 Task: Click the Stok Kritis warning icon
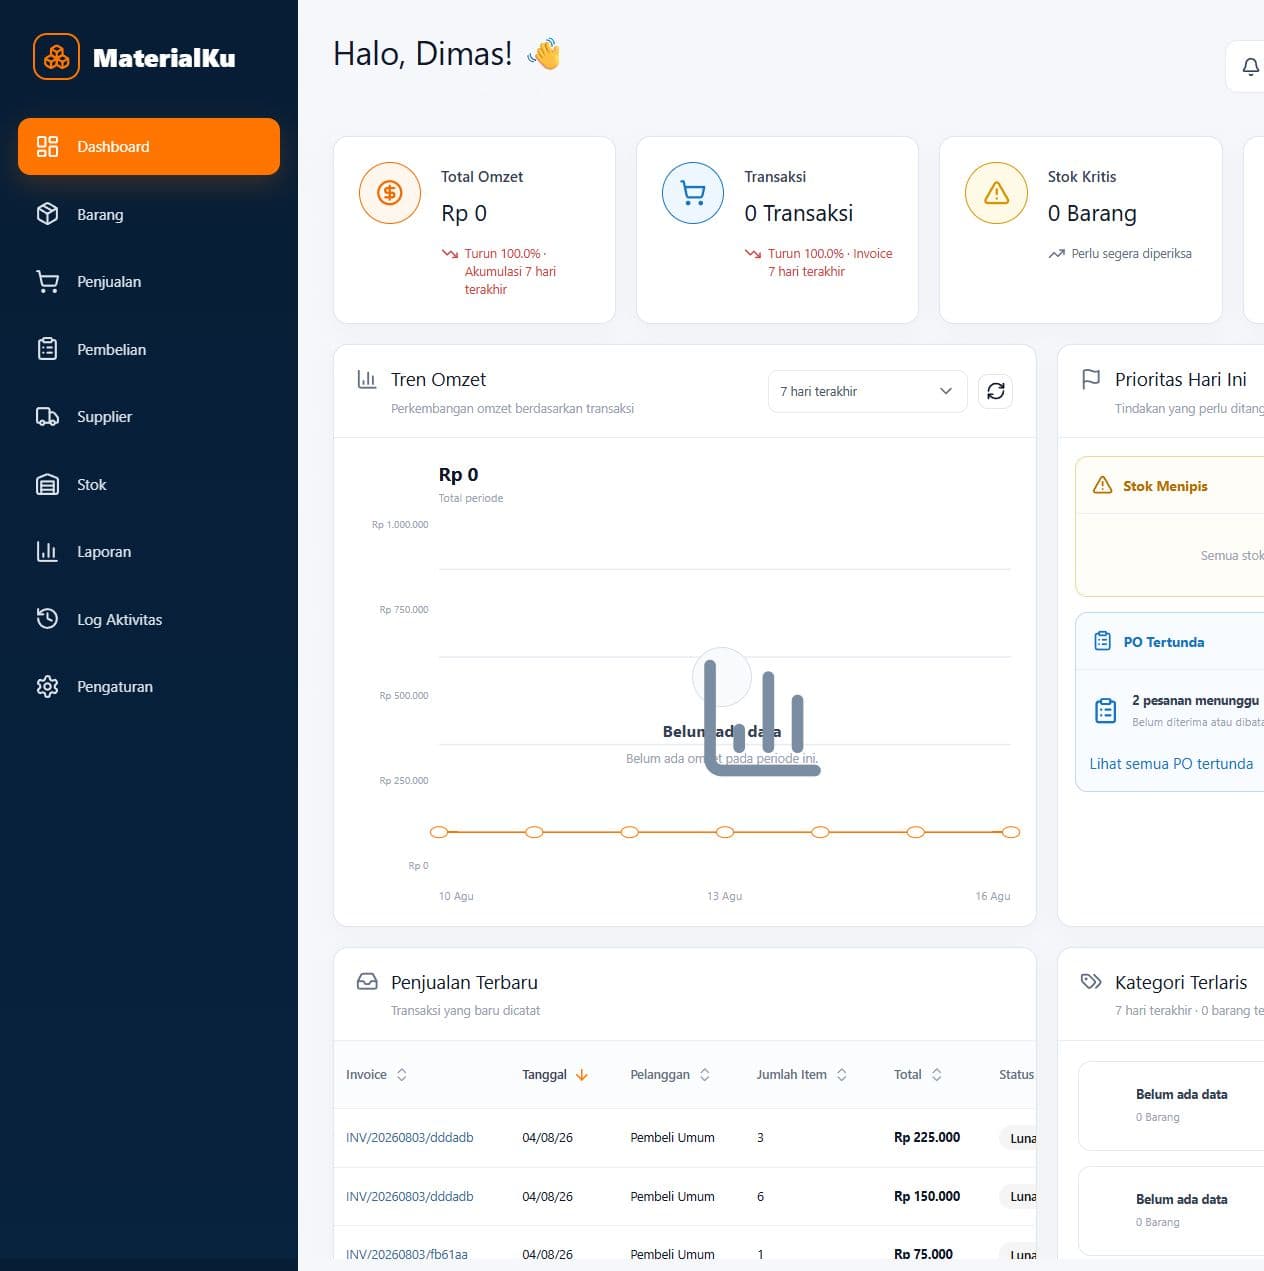[x=996, y=193]
